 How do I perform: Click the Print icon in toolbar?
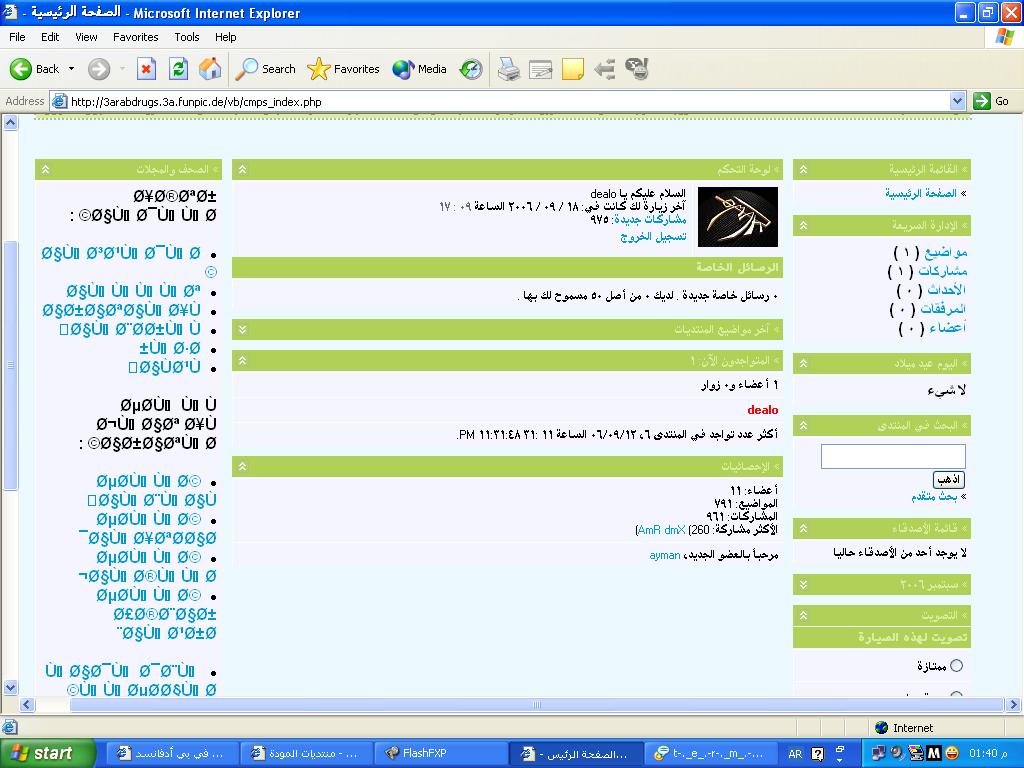tap(509, 69)
